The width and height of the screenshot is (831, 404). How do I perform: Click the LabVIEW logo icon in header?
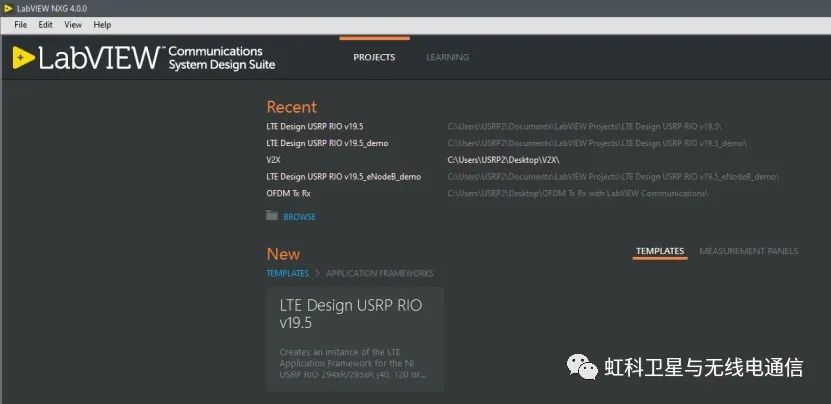pos(24,57)
